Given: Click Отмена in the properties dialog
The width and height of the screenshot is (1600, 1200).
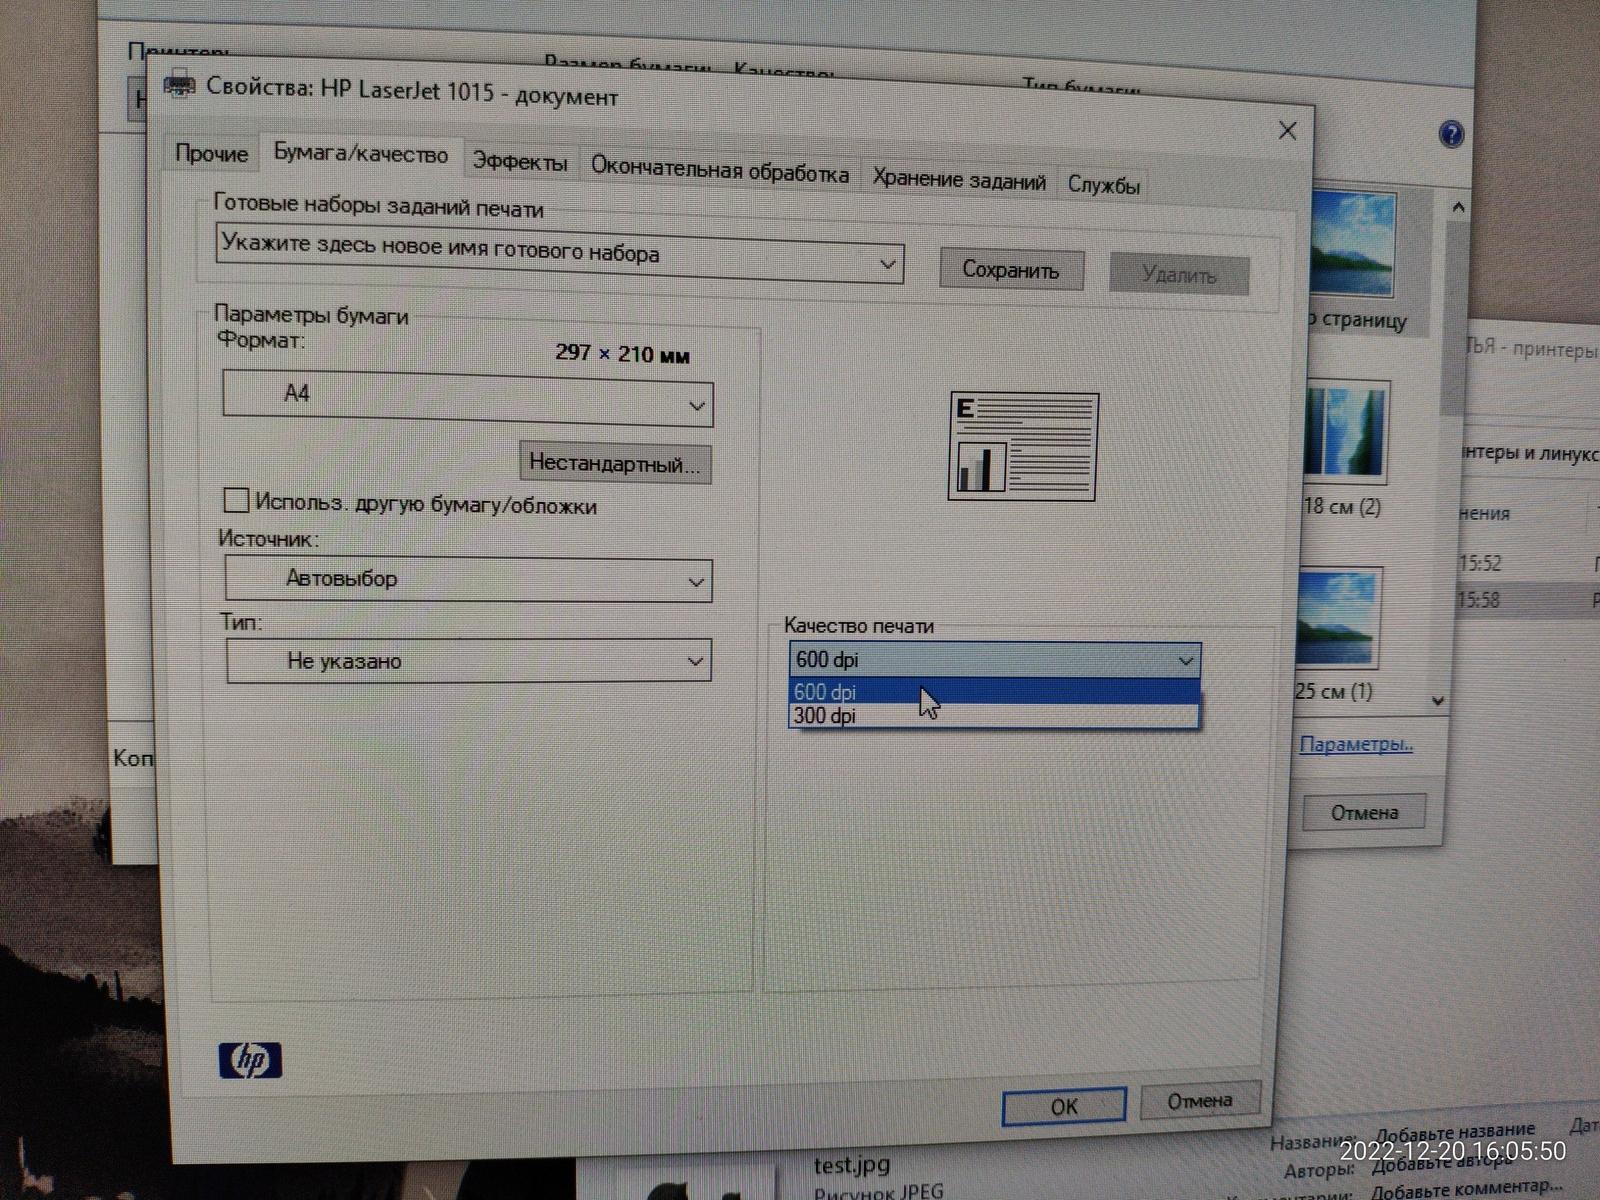Looking at the screenshot, I should [x=1200, y=1101].
